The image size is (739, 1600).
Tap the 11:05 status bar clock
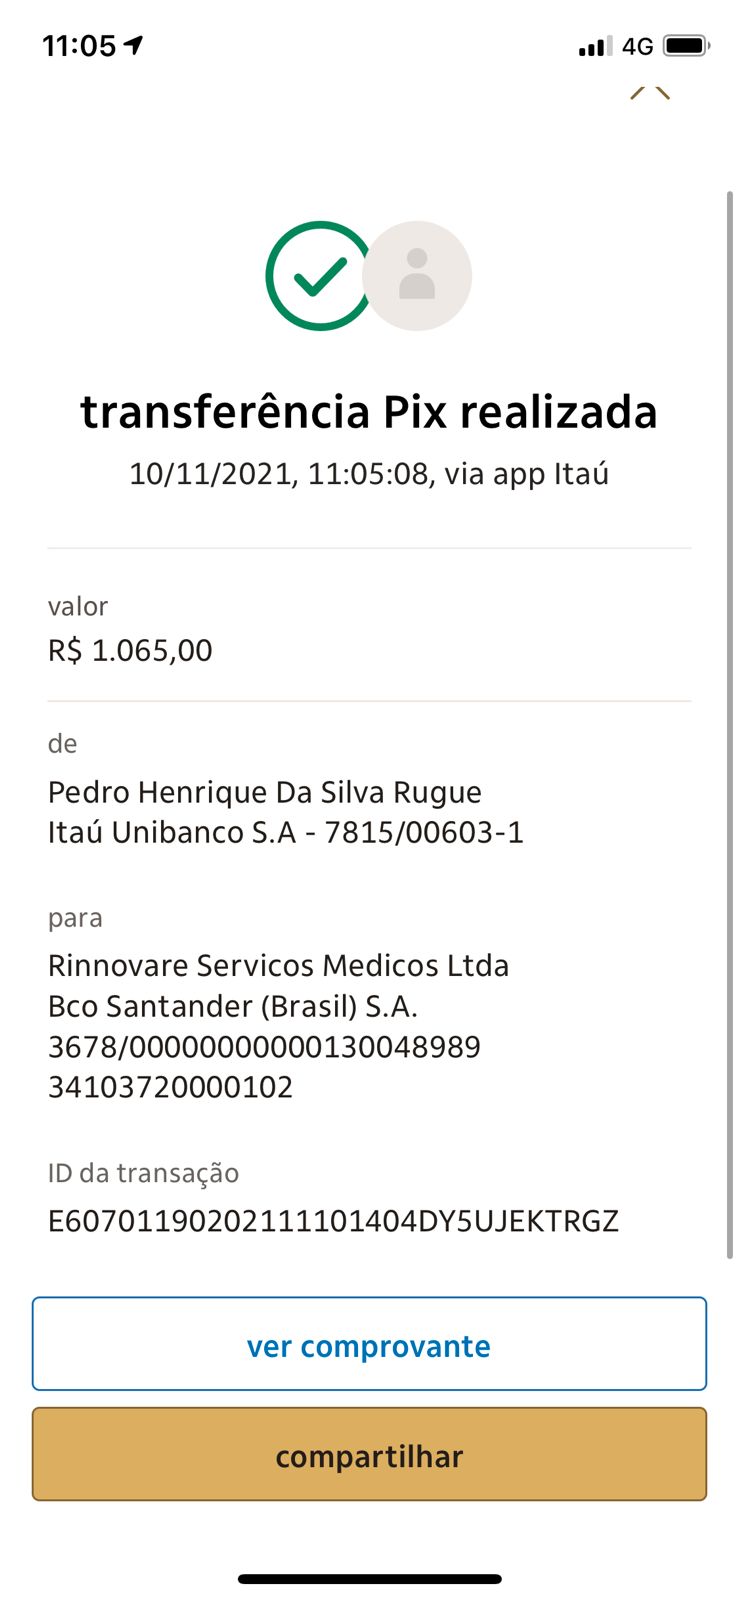[79, 46]
